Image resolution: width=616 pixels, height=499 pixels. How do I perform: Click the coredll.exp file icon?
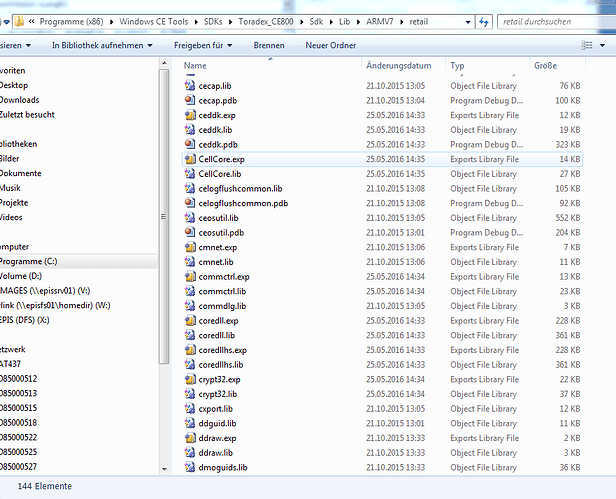(x=190, y=321)
